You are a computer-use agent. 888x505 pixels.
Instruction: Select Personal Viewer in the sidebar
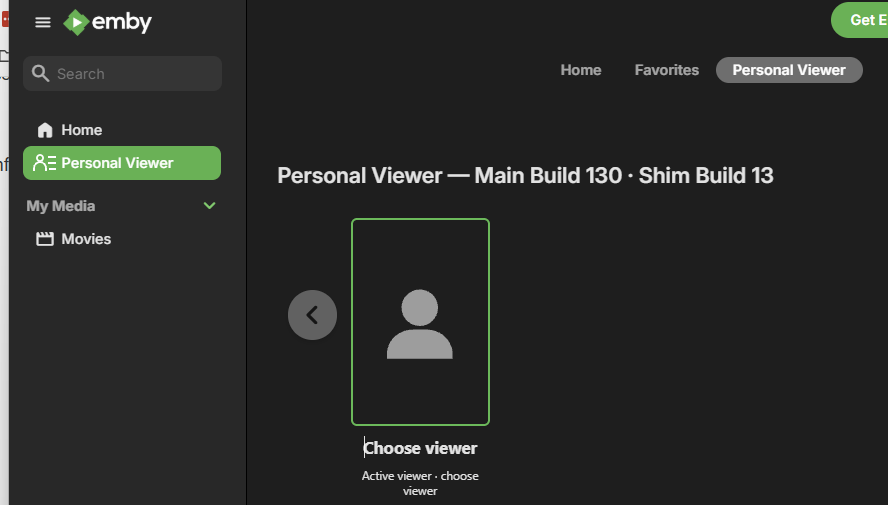click(122, 163)
